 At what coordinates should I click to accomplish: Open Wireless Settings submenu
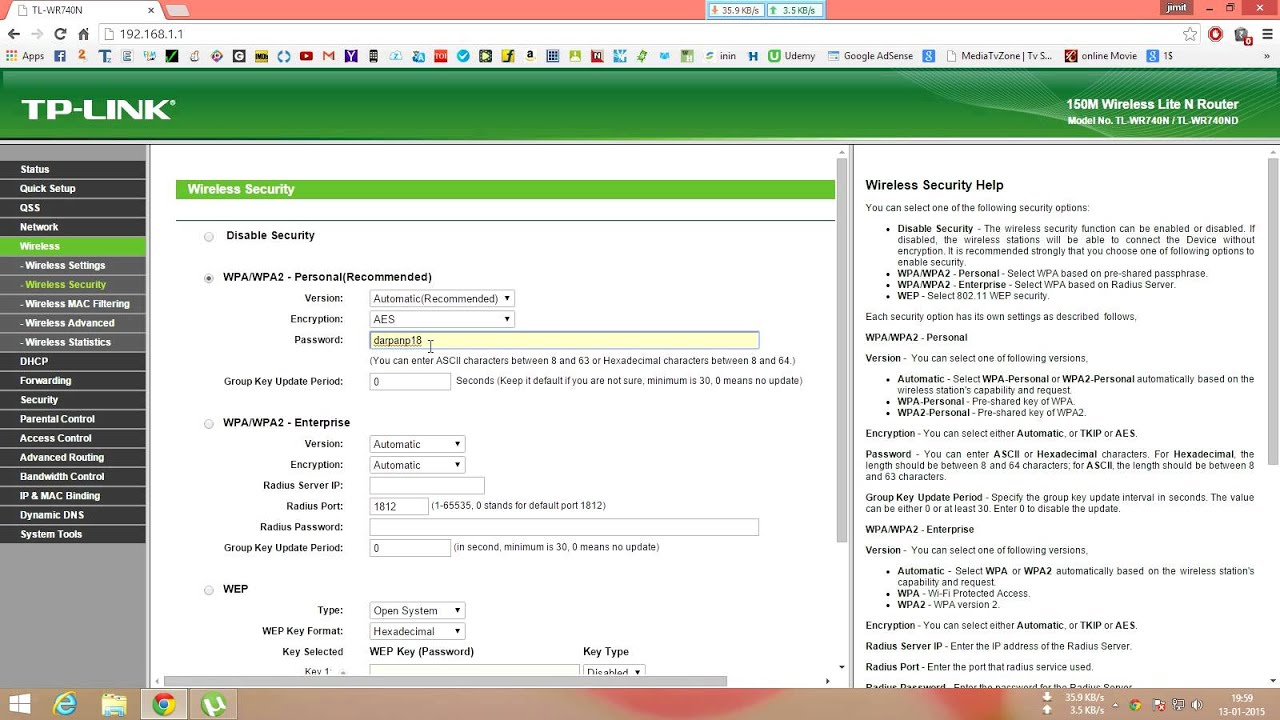pyautogui.click(x=73, y=265)
